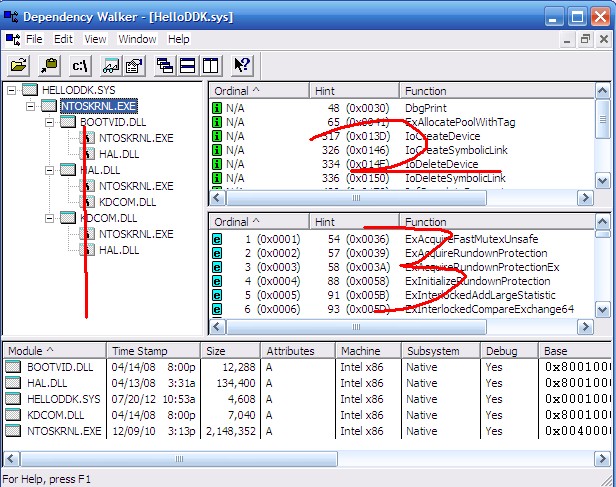
Task: Sort modules by the Subsystem column
Action: 440,351
